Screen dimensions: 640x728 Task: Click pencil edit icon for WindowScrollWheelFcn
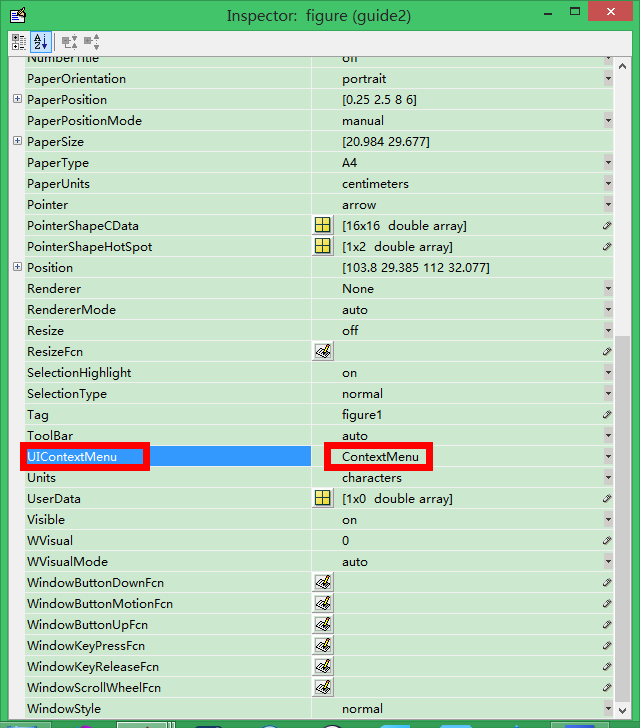[607, 688]
